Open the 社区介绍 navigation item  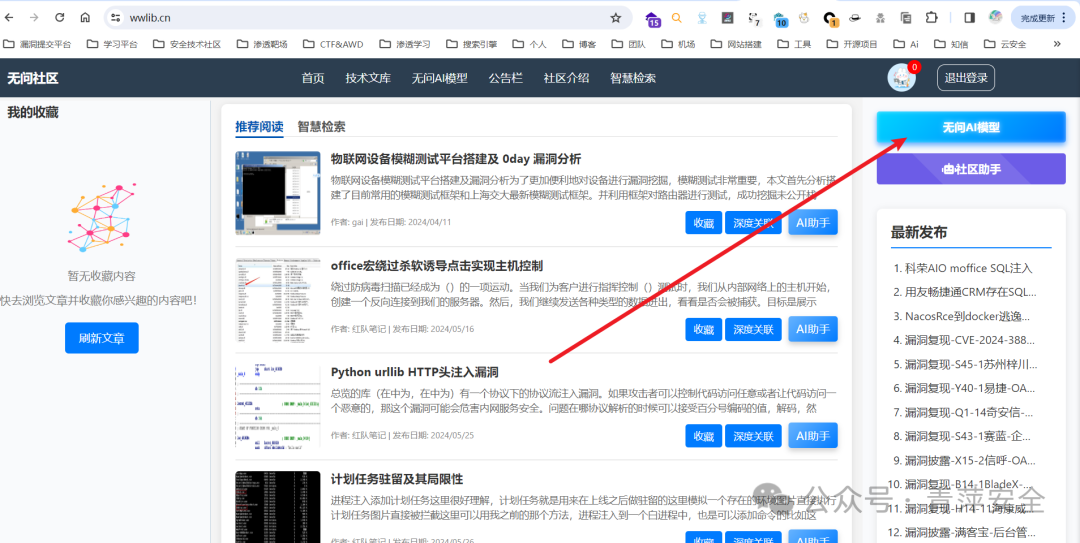566,78
